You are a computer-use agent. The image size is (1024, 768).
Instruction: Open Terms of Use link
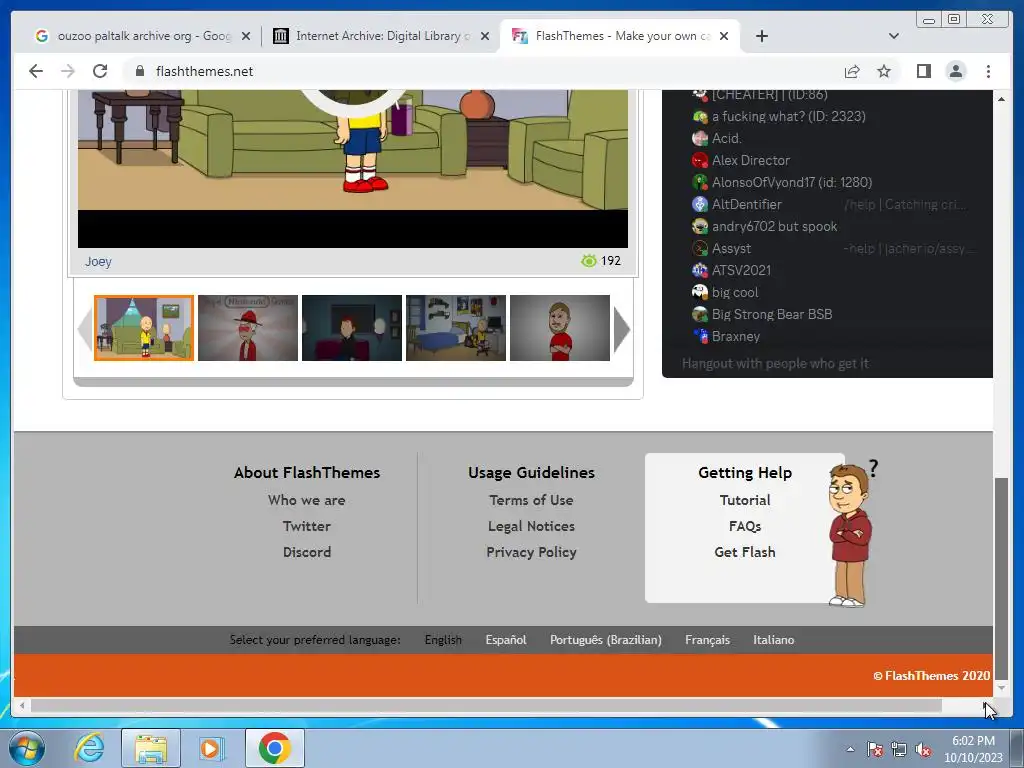531,500
